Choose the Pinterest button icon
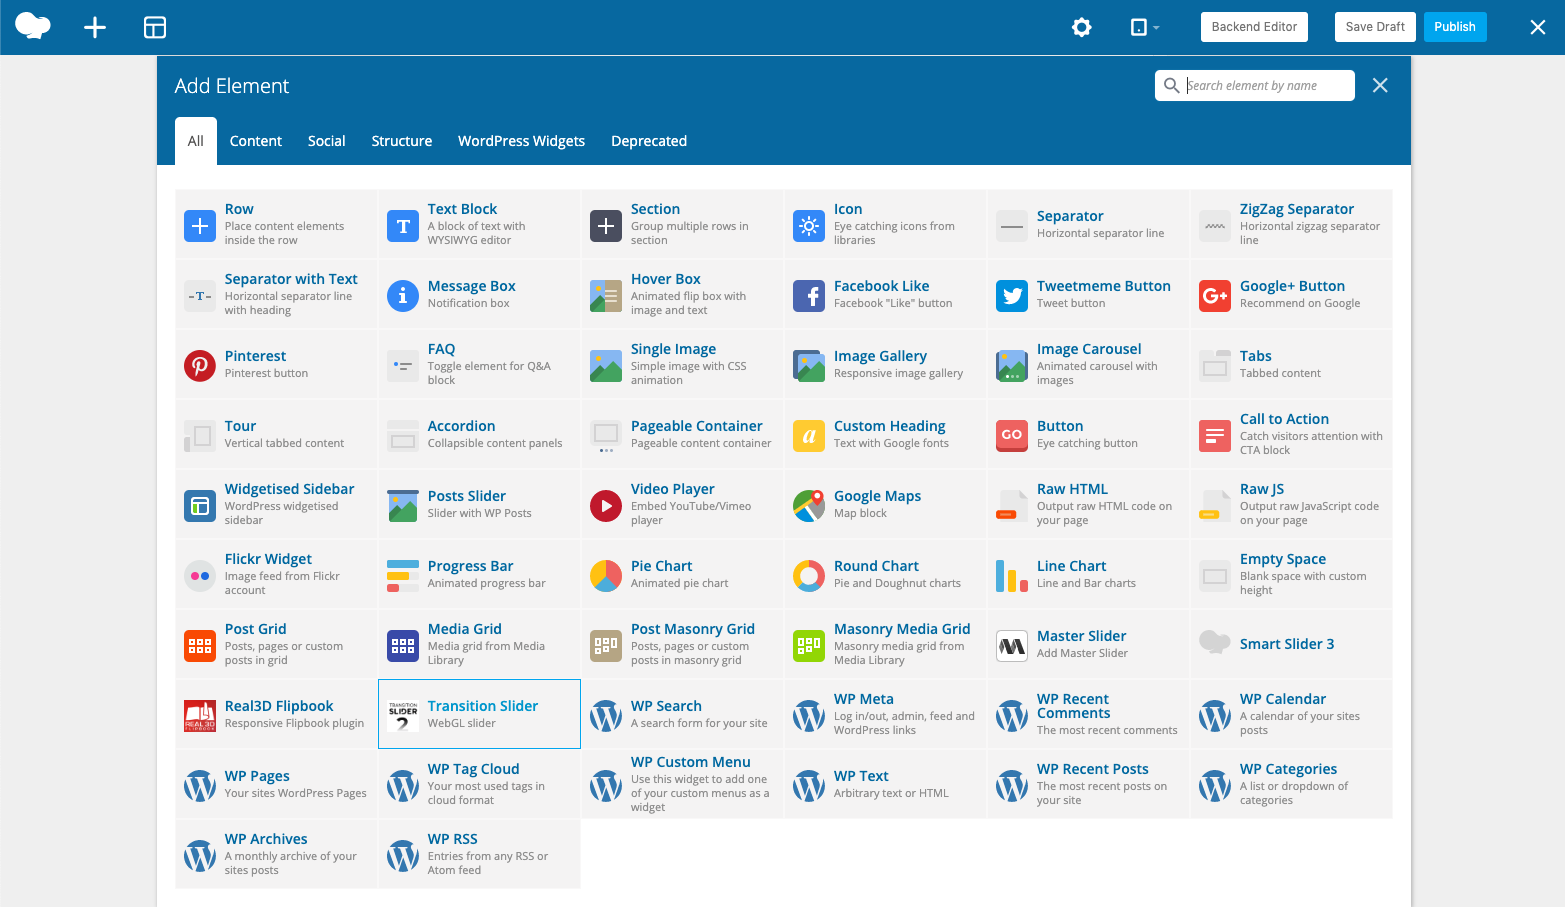Viewport: 1565px width, 907px height. click(x=200, y=366)
